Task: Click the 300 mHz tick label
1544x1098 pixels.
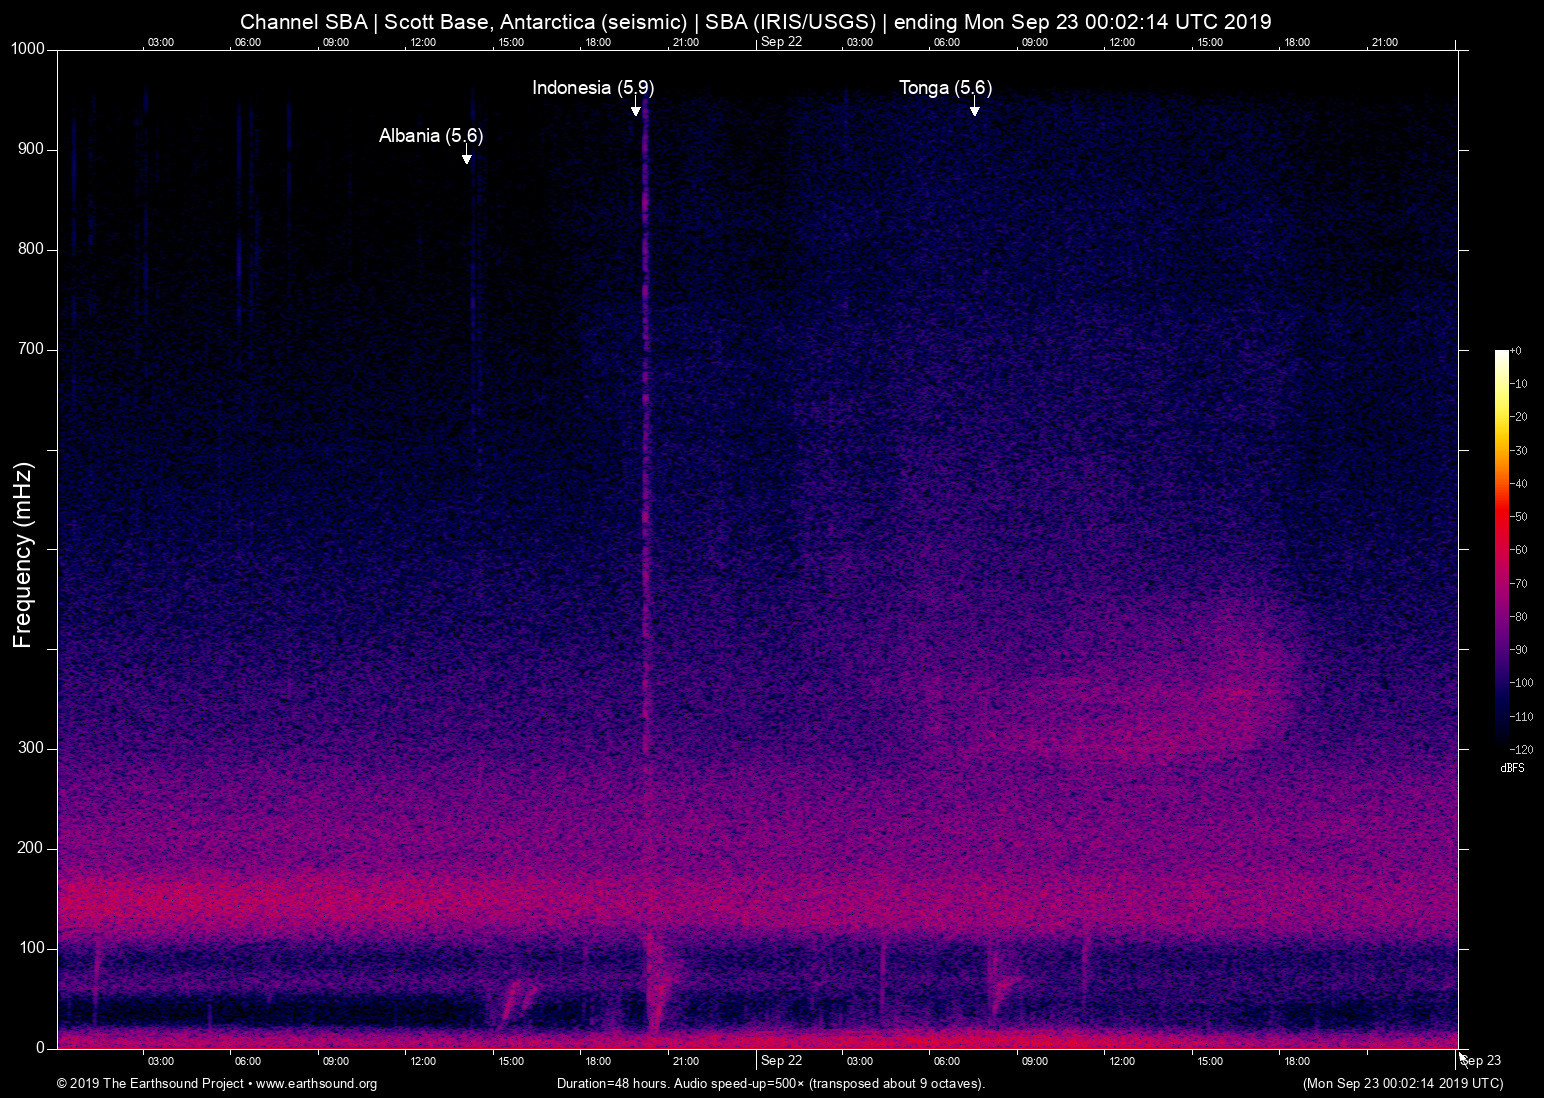Action: (31, 748)
